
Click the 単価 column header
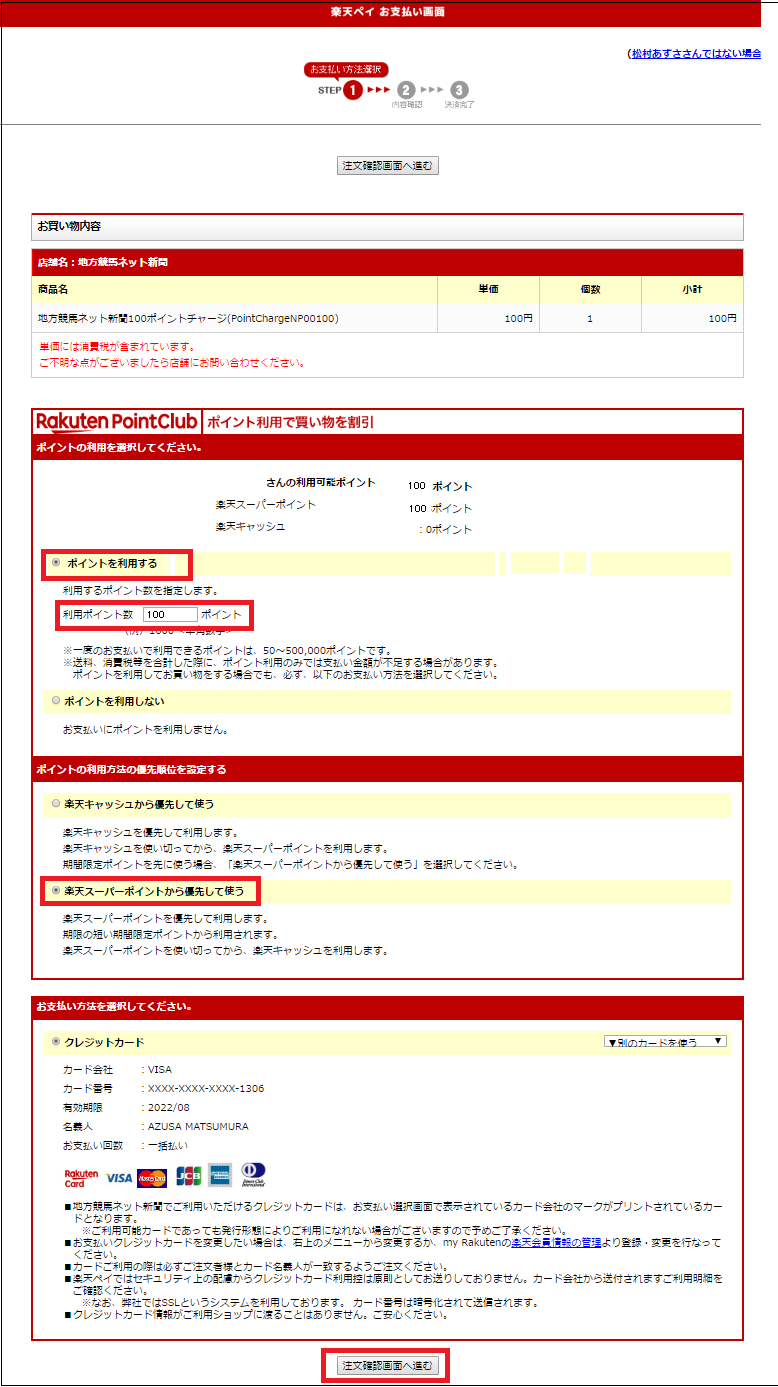click(488, 290)
